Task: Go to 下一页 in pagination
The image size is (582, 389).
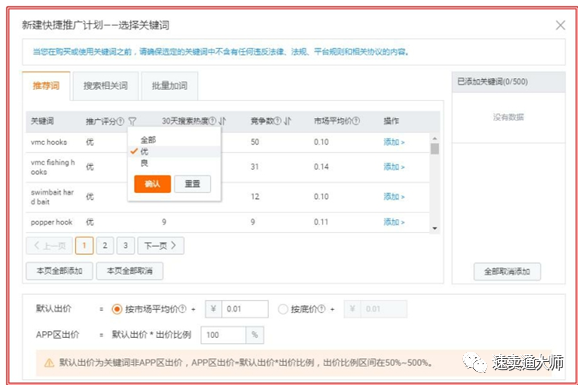Action: click(161, 246)
